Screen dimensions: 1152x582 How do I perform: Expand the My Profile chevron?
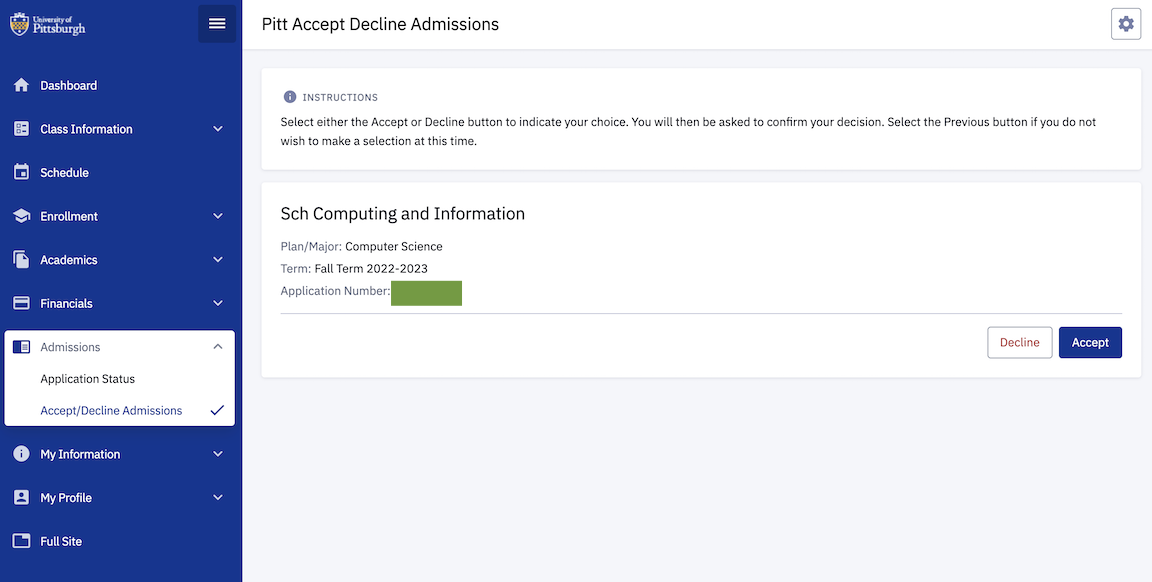pyautogui.click(x=218, y=498)
